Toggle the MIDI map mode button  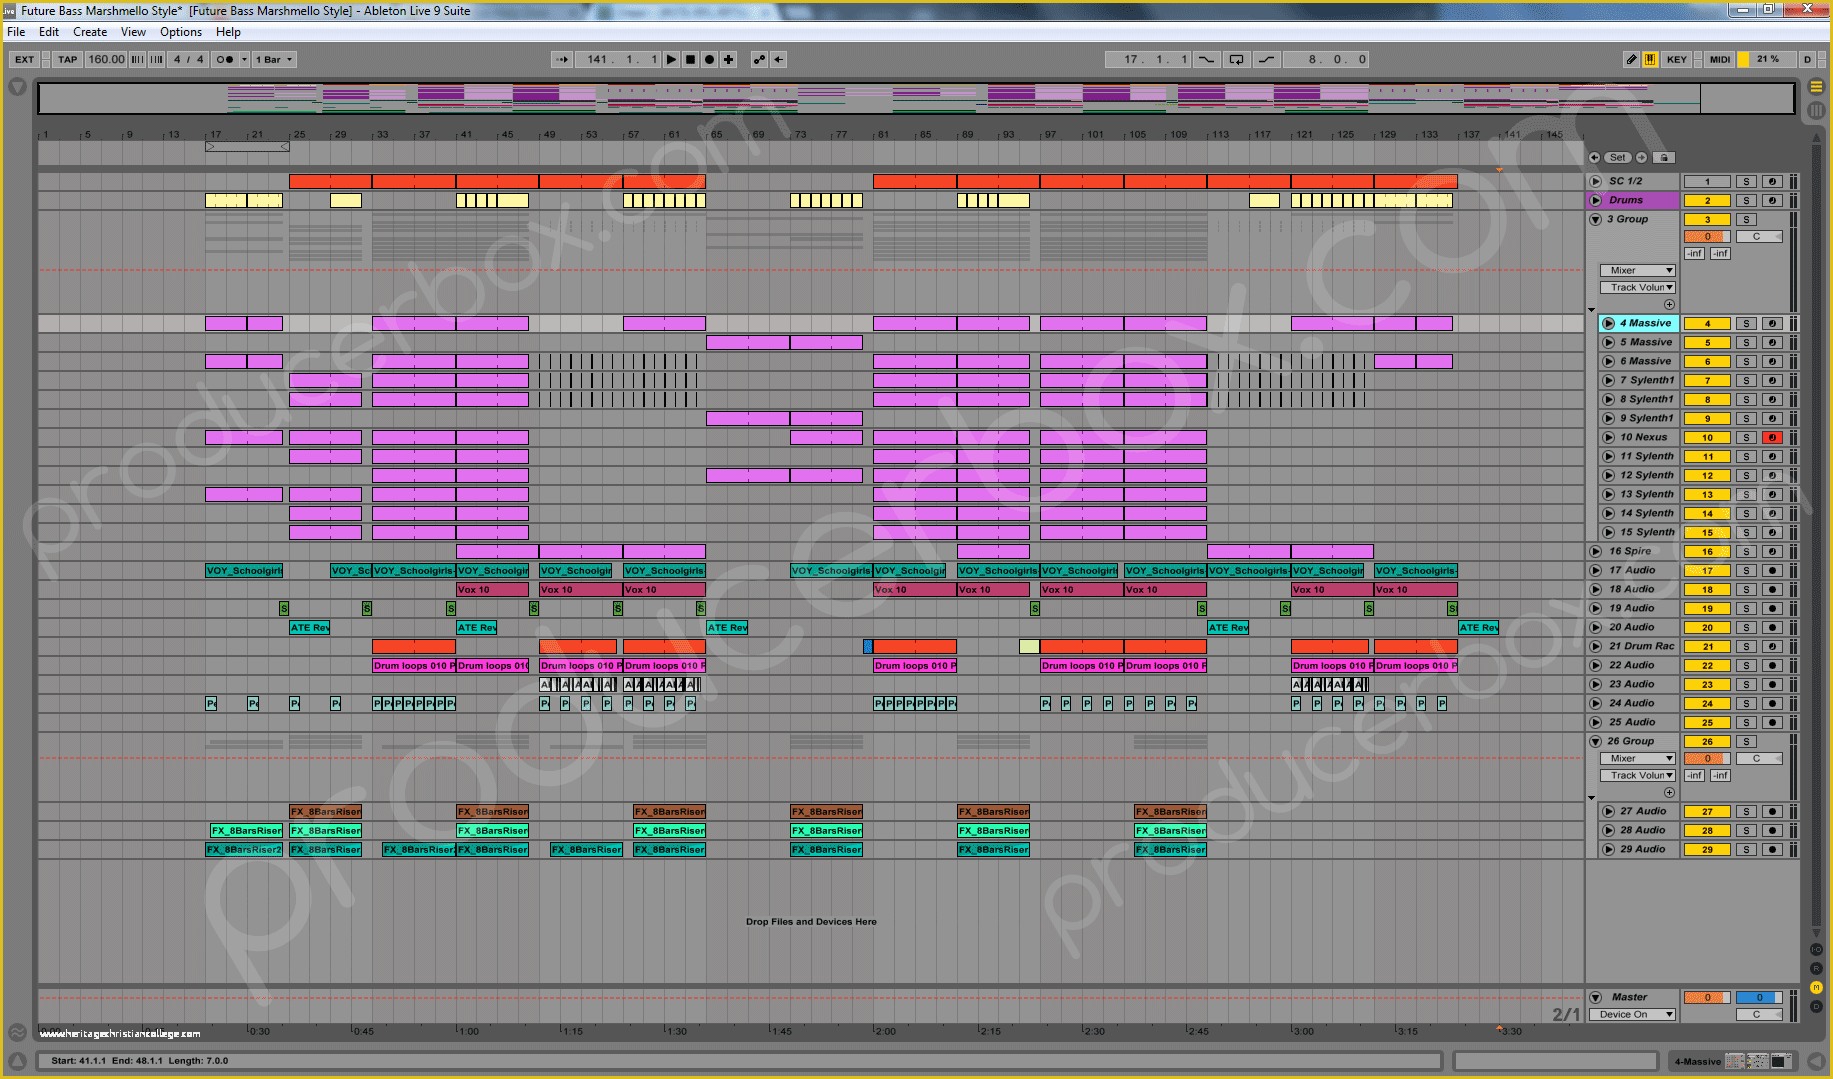click(x=1720, y=59)
